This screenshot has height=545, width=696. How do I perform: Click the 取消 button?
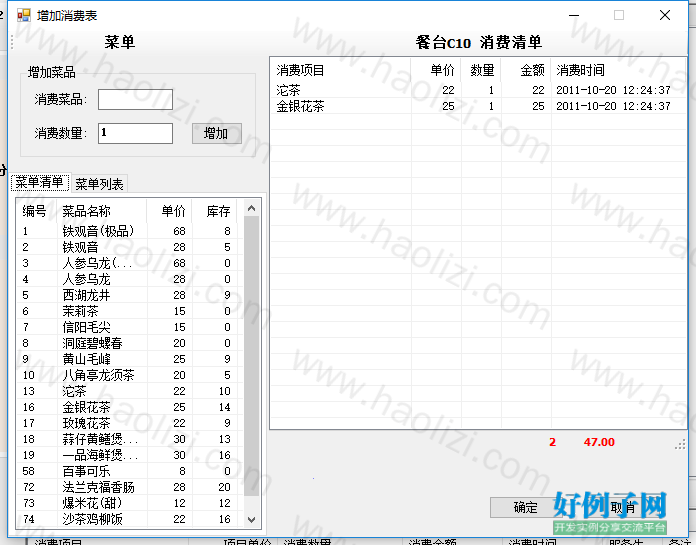[x=623, y=507]
